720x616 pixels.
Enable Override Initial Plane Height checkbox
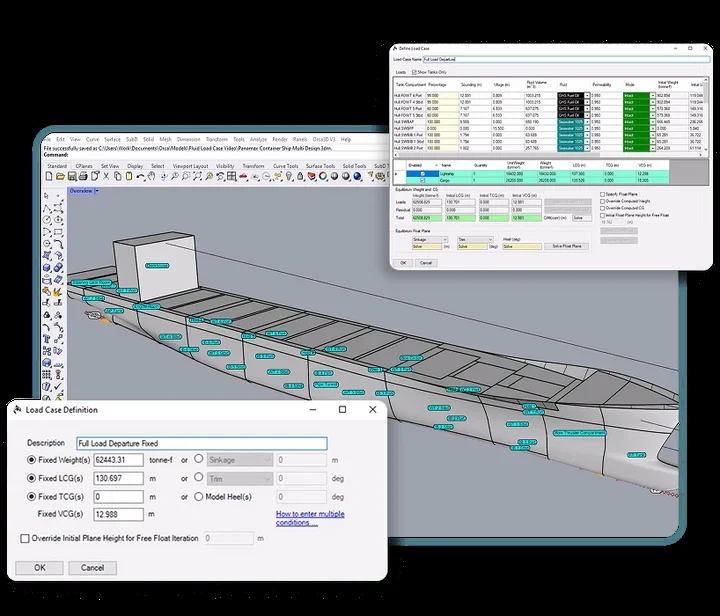[25, 538]
